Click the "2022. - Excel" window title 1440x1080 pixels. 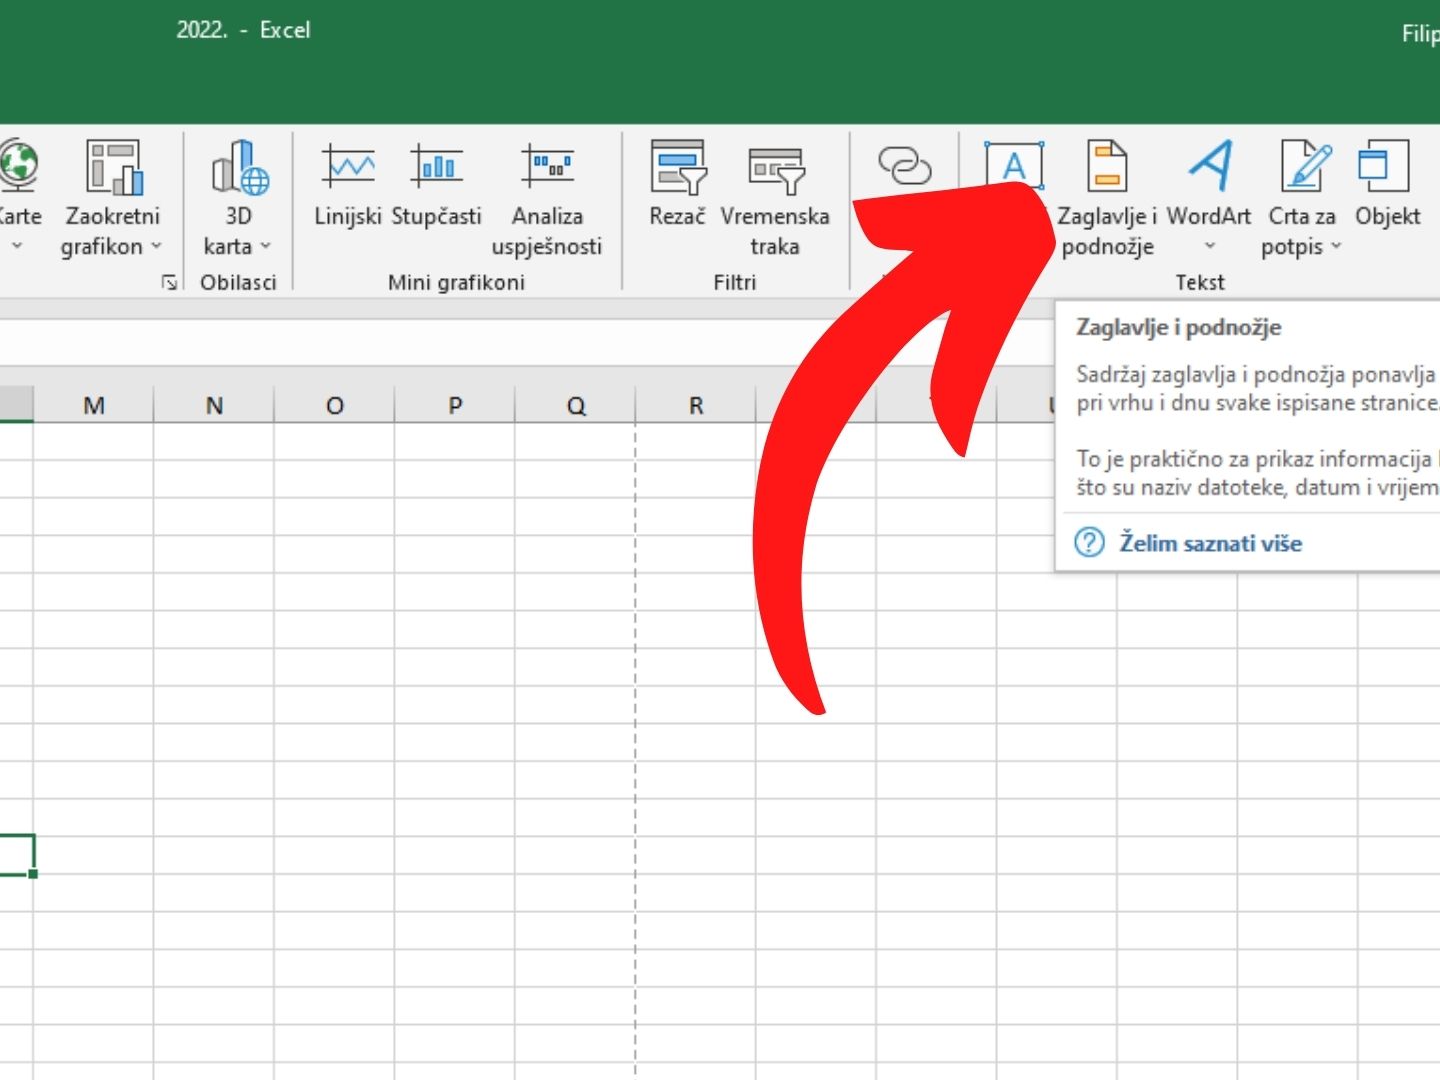pos(243,30)
